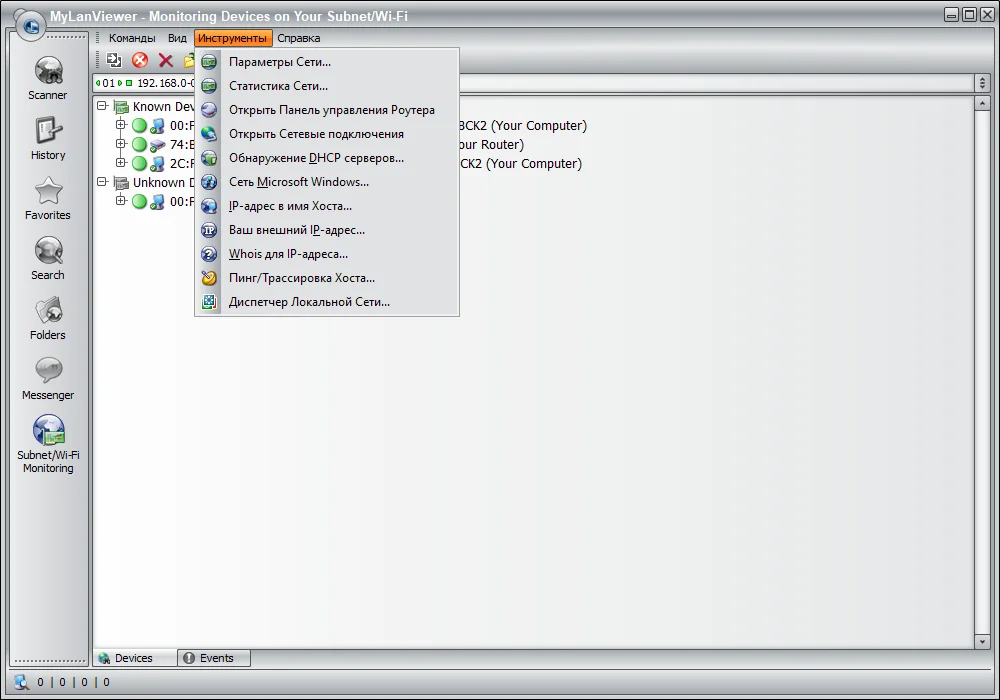This screenshot has width=1000, height=700.
Task: Choose Диспетчер Локальной Сети... entry
Action: pos(327,302)
